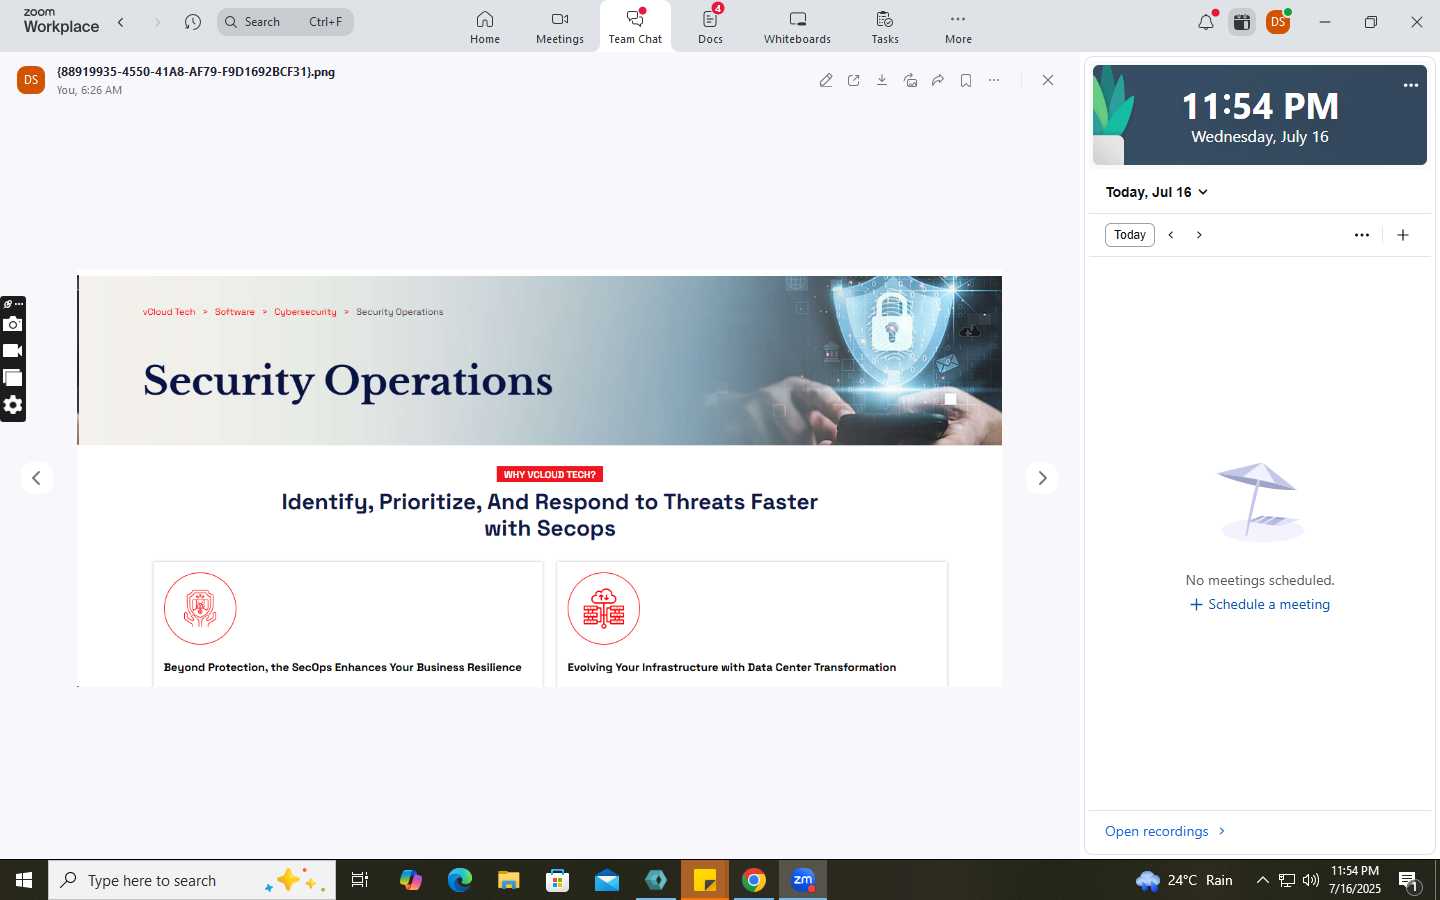
Task: Click the gallery icon on left tool strip
Action: 13,378
